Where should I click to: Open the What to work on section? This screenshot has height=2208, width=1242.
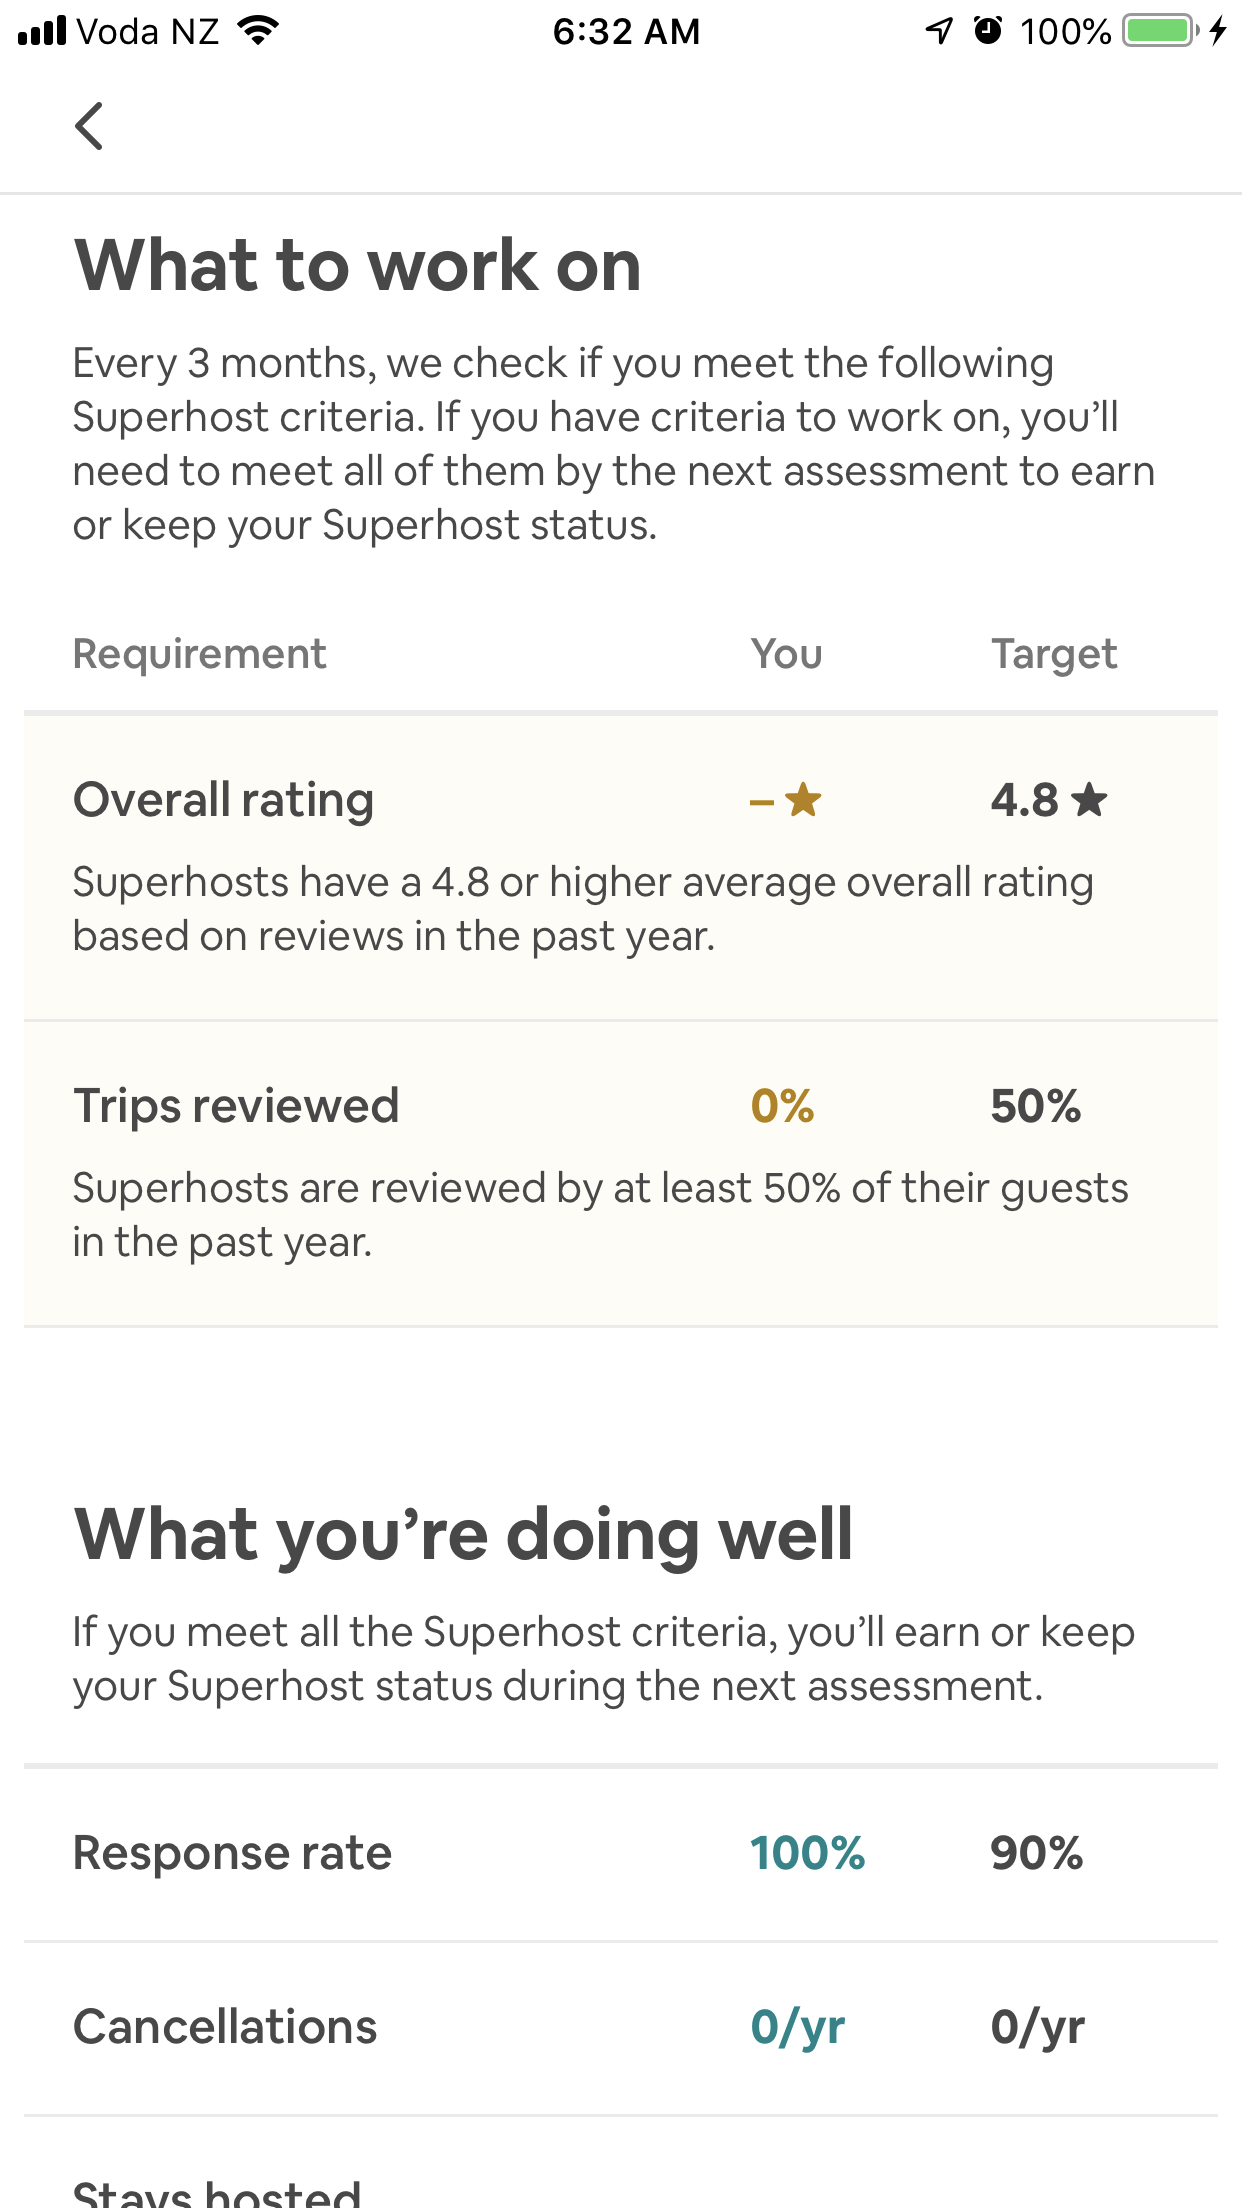tap(357, 264)
